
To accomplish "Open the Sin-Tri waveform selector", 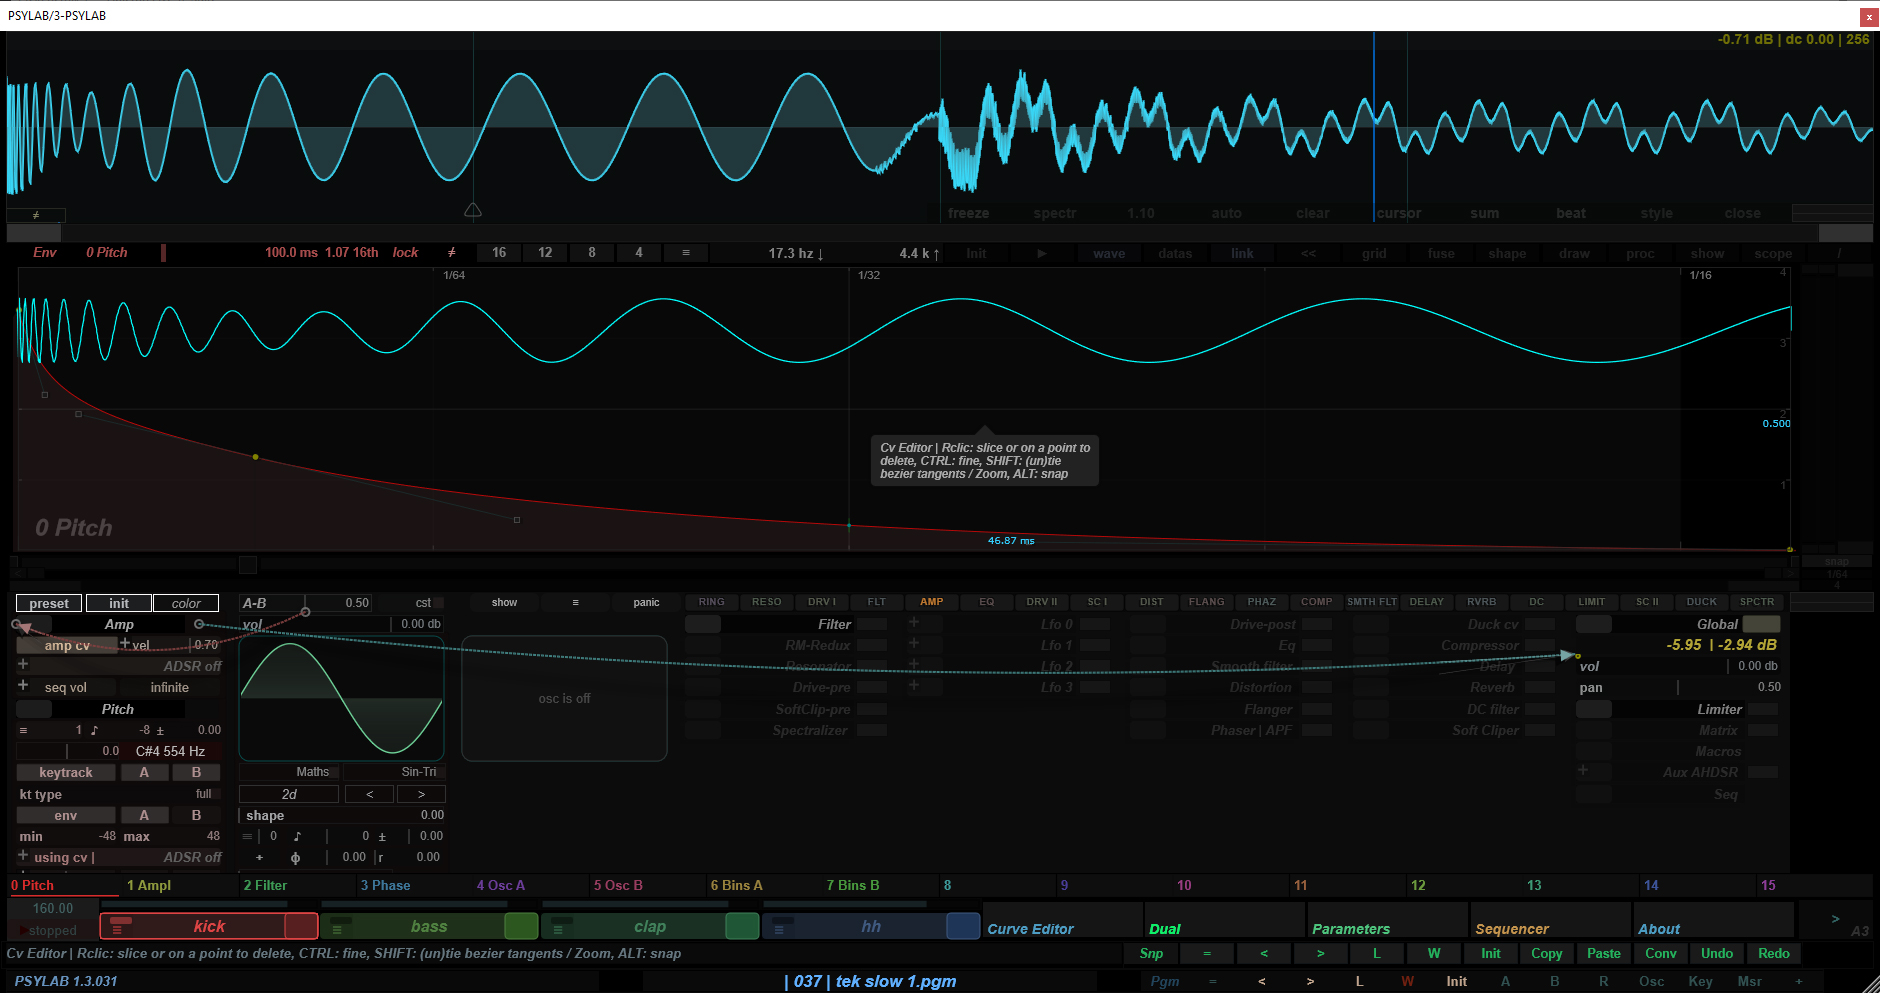I will click(x=418, y=772).
